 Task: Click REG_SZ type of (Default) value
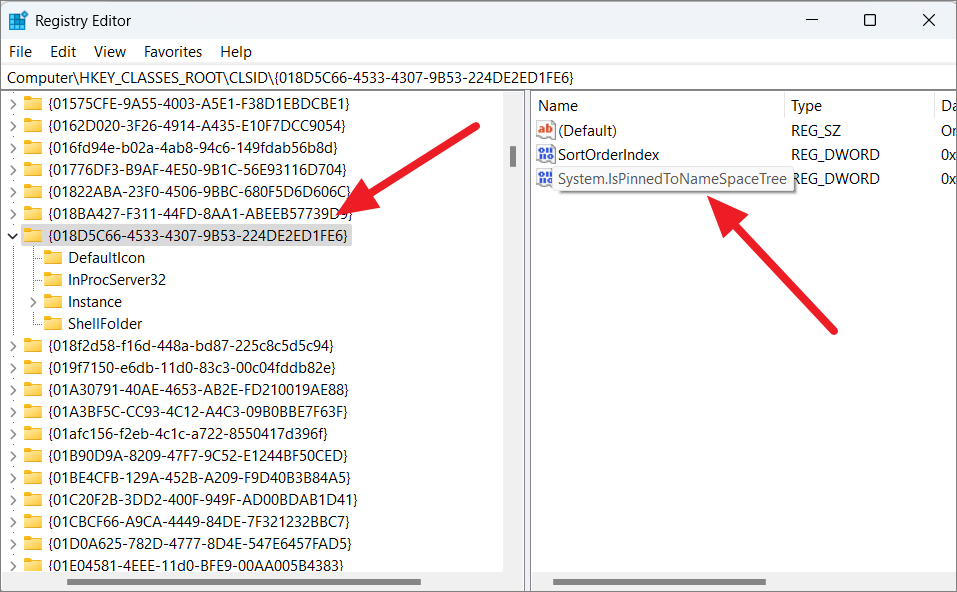(x=815, y=131)
